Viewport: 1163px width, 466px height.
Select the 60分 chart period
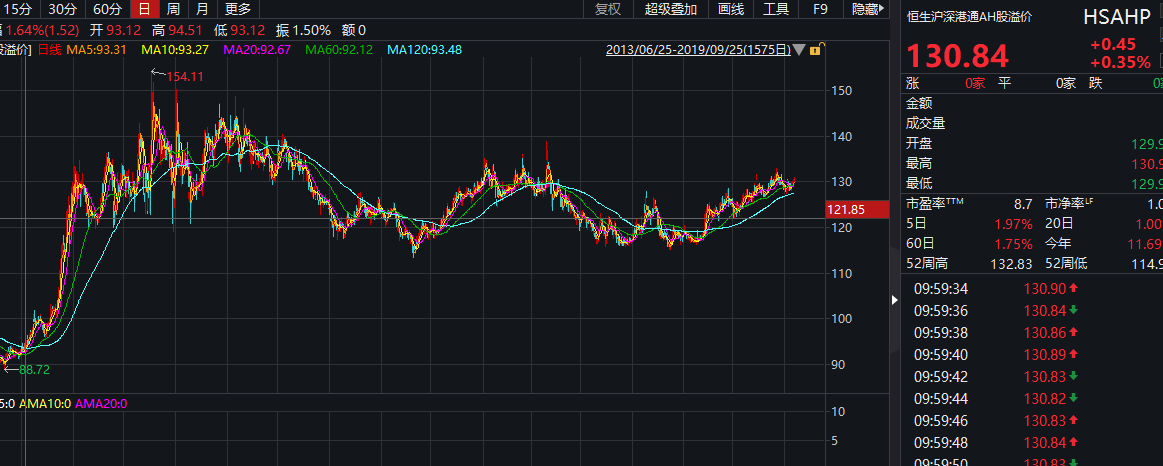(x=107, y=9)
